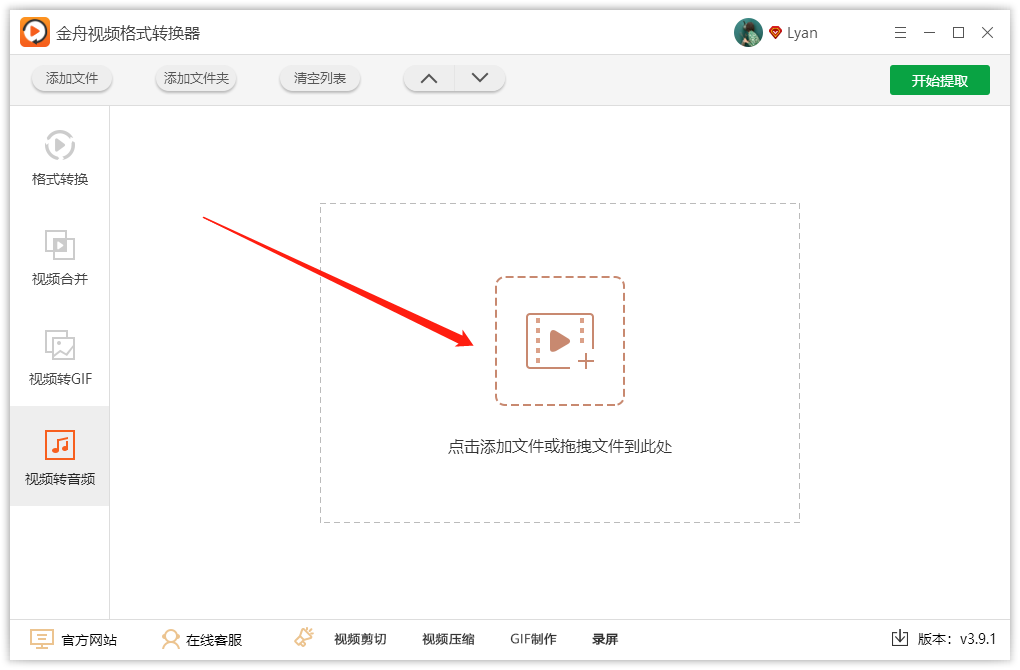The height and width of the screenshot is (670, 1020).
Task: Maximize the converter window
Action: click(x=958, y=33)
